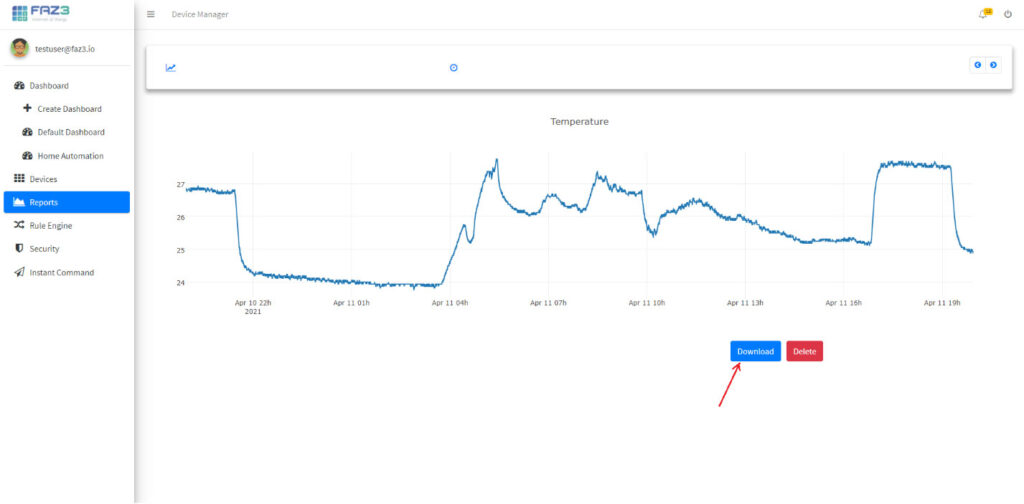The width and height of the screenshot is (1024, 504).
Task: Select Default Dashboard
Action: click(x=70, y=132)
